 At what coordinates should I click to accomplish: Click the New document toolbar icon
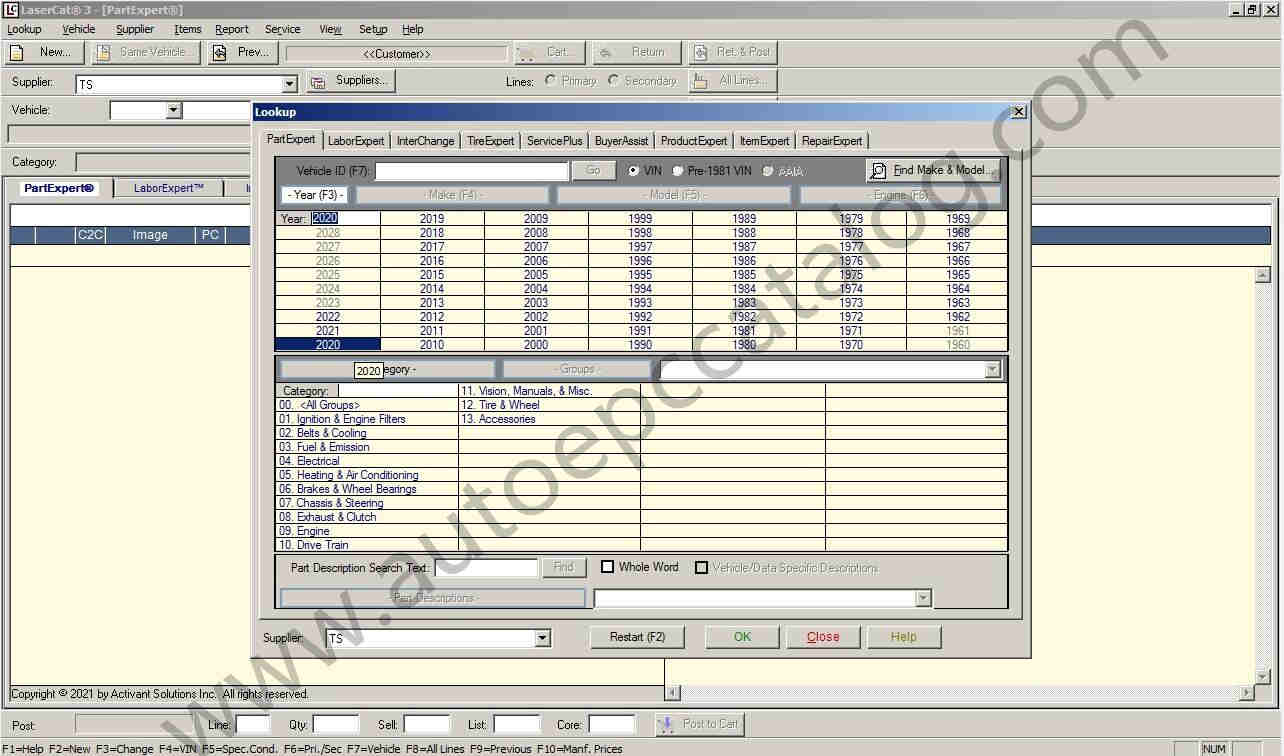coord(17,52)
